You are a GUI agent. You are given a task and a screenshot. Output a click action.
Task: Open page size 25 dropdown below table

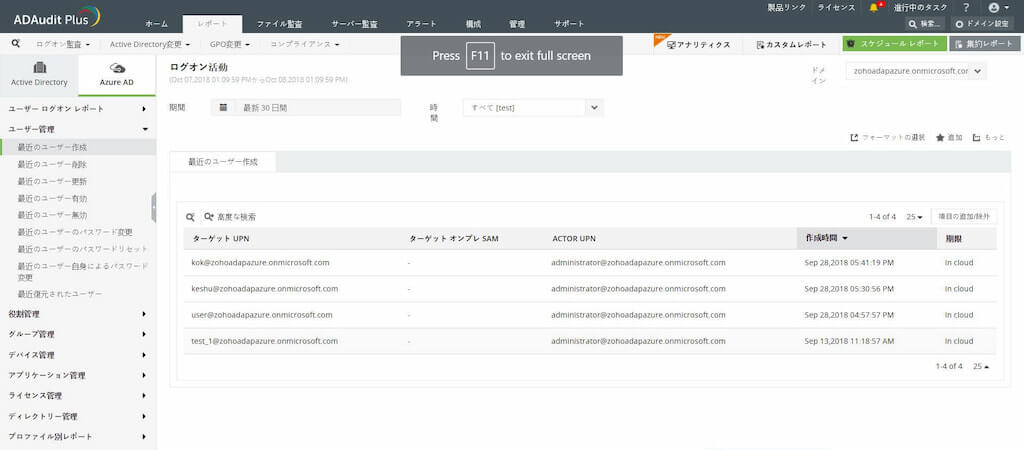(x=981, y=366)
